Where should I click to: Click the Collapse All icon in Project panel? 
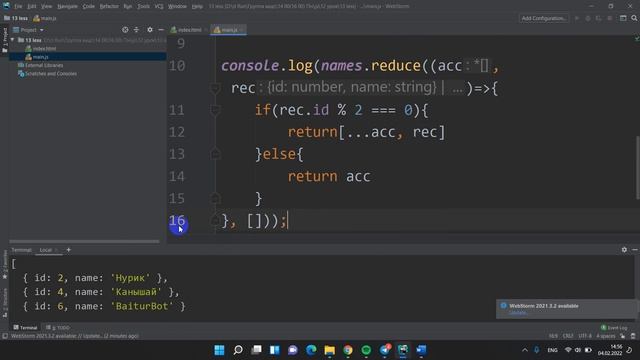[136, 30]
